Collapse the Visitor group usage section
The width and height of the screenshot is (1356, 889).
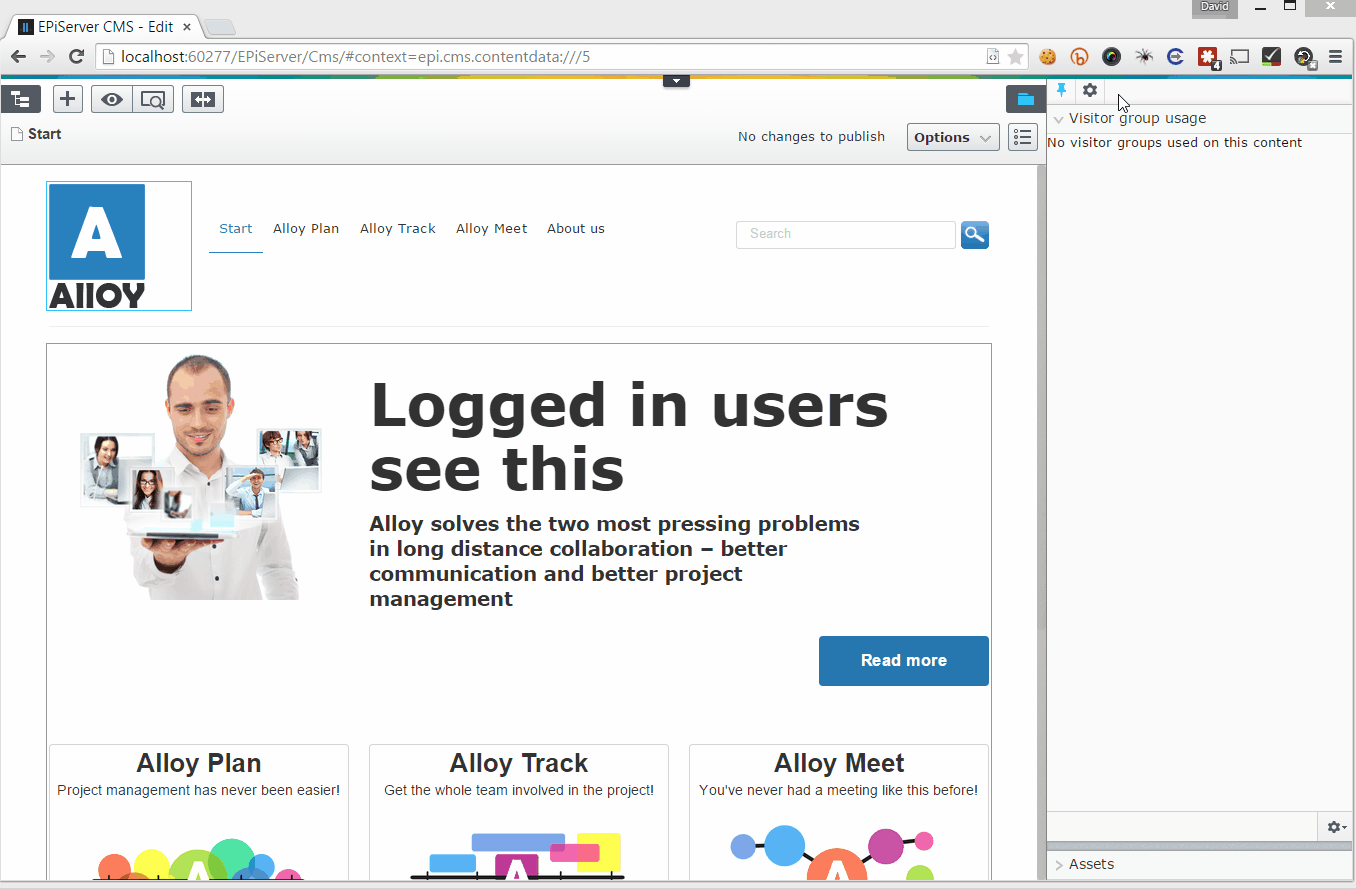tap(1059, 119)
